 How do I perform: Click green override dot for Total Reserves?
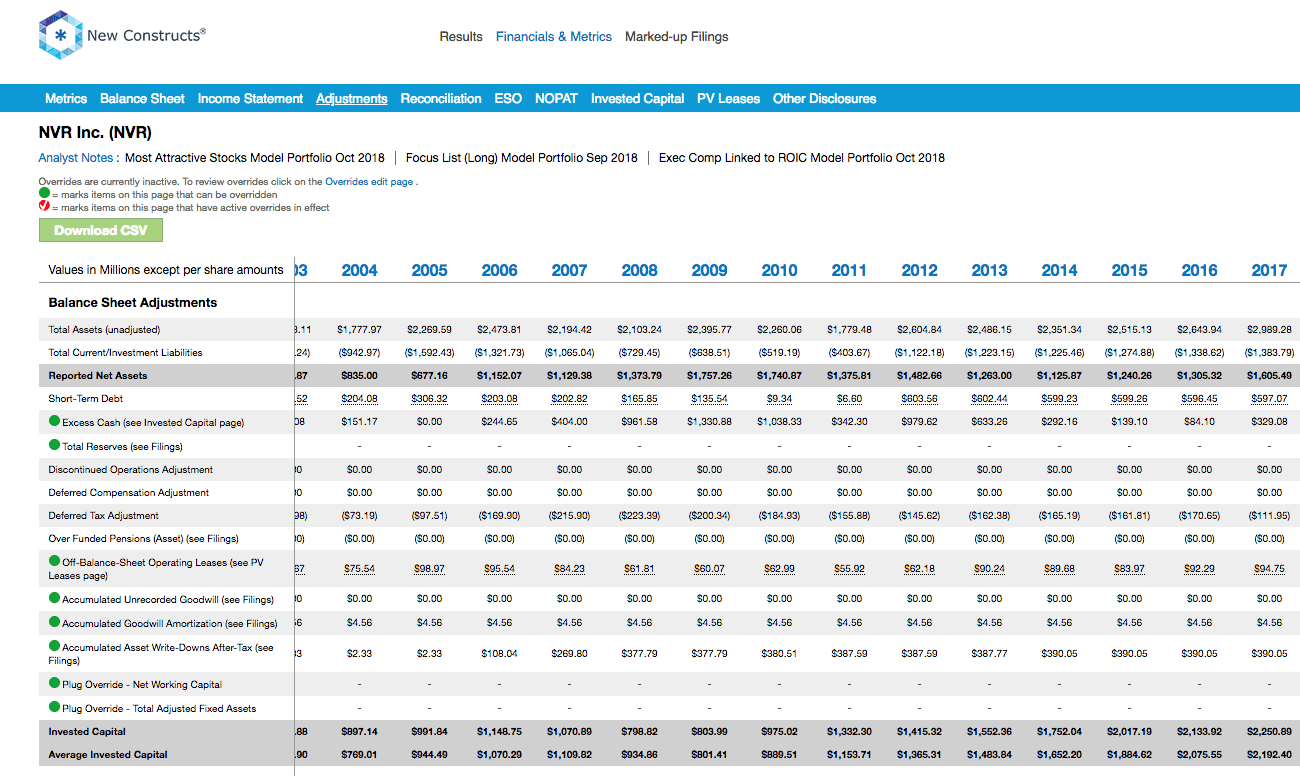coord(54,445)
